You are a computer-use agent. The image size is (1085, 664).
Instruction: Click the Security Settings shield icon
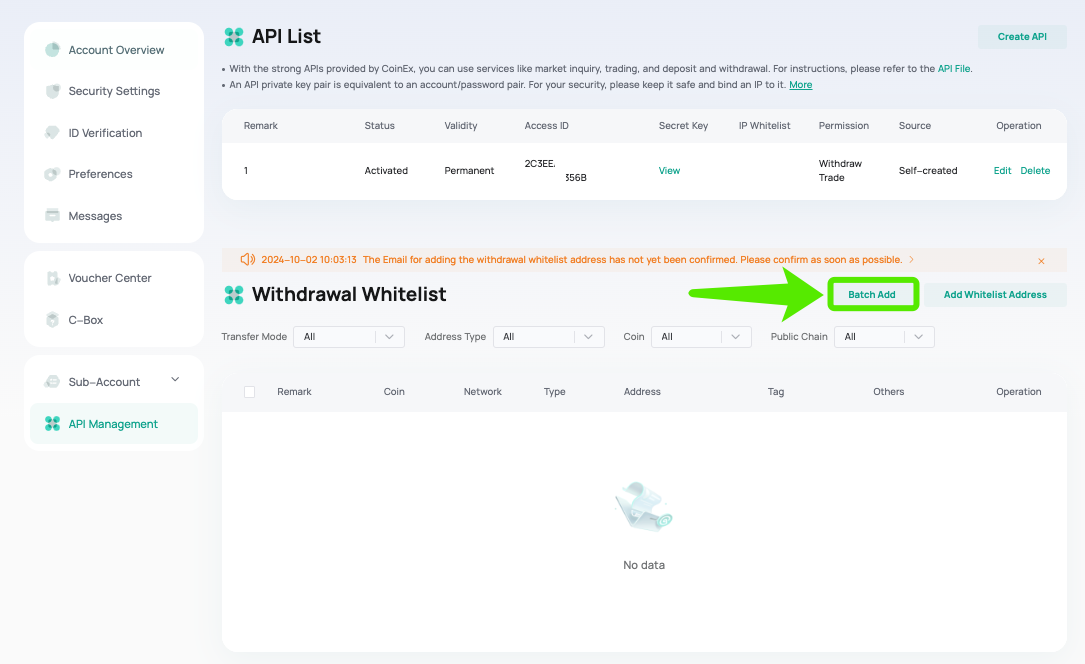52,91
